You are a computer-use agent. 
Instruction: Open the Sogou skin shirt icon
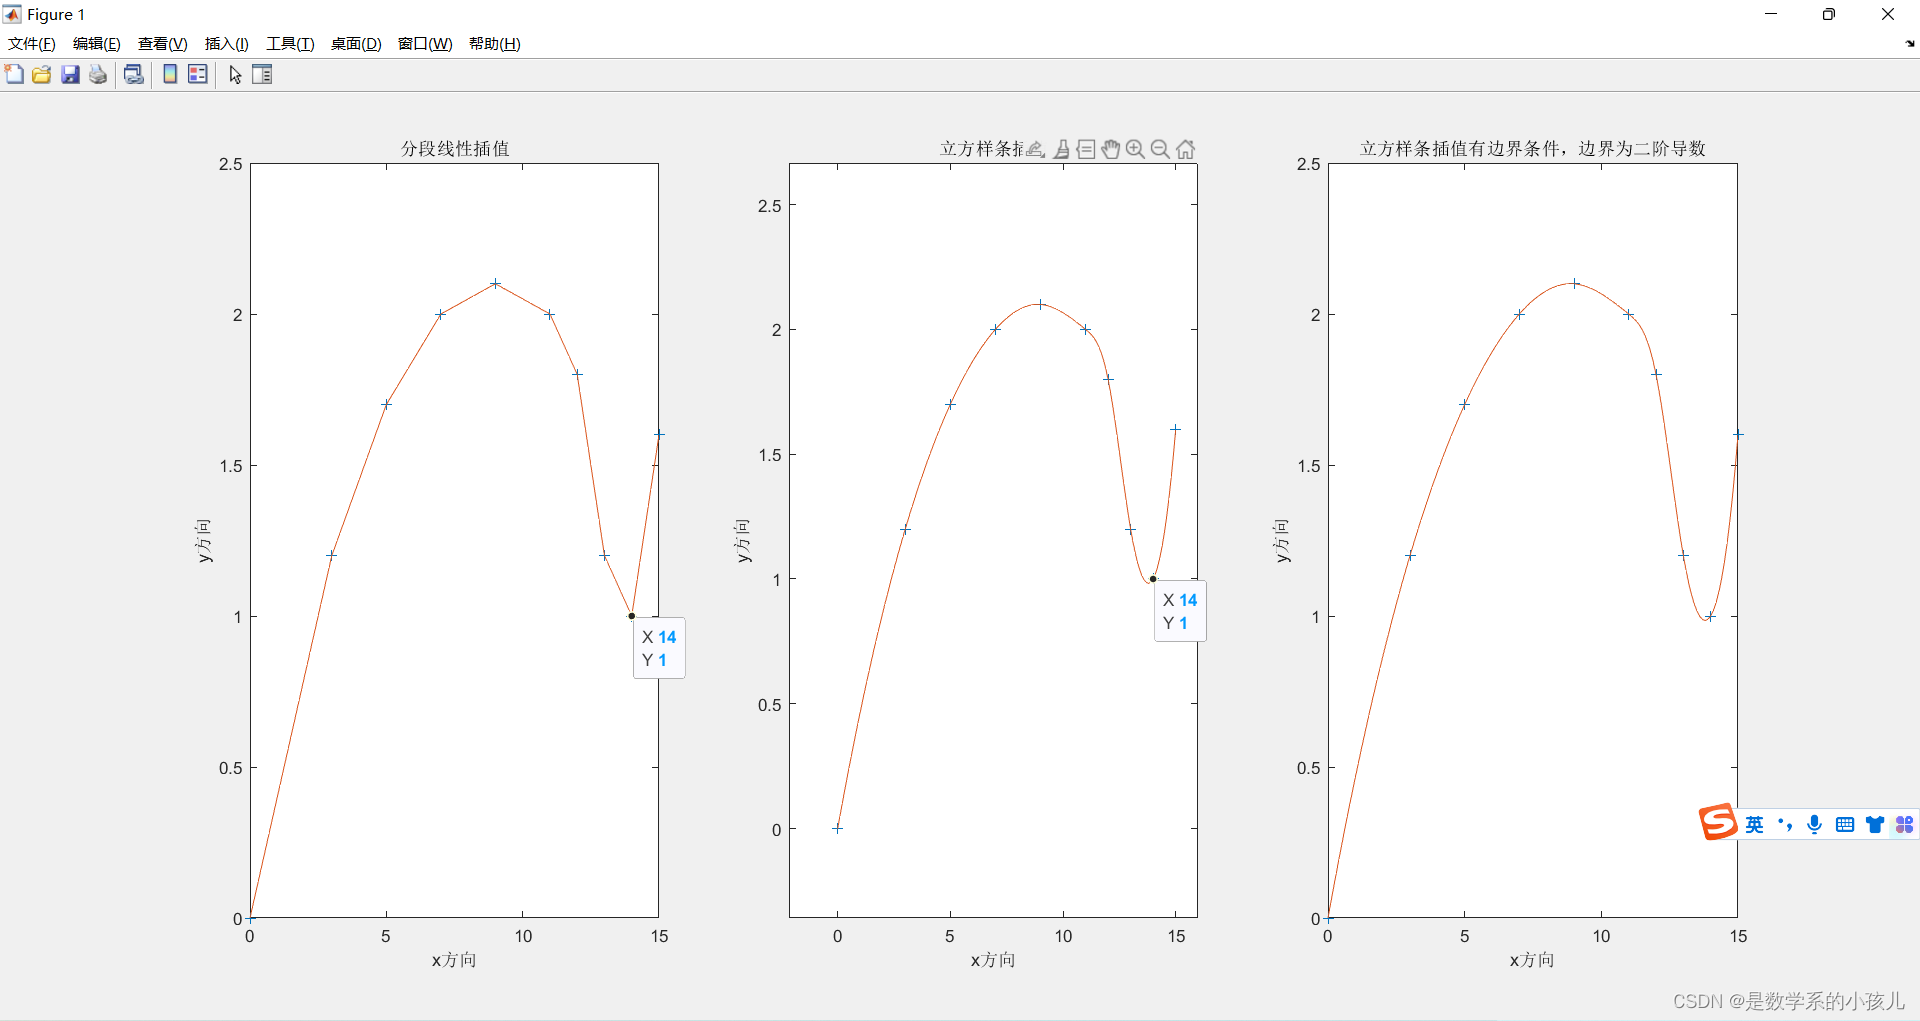tap(1875, 825)
